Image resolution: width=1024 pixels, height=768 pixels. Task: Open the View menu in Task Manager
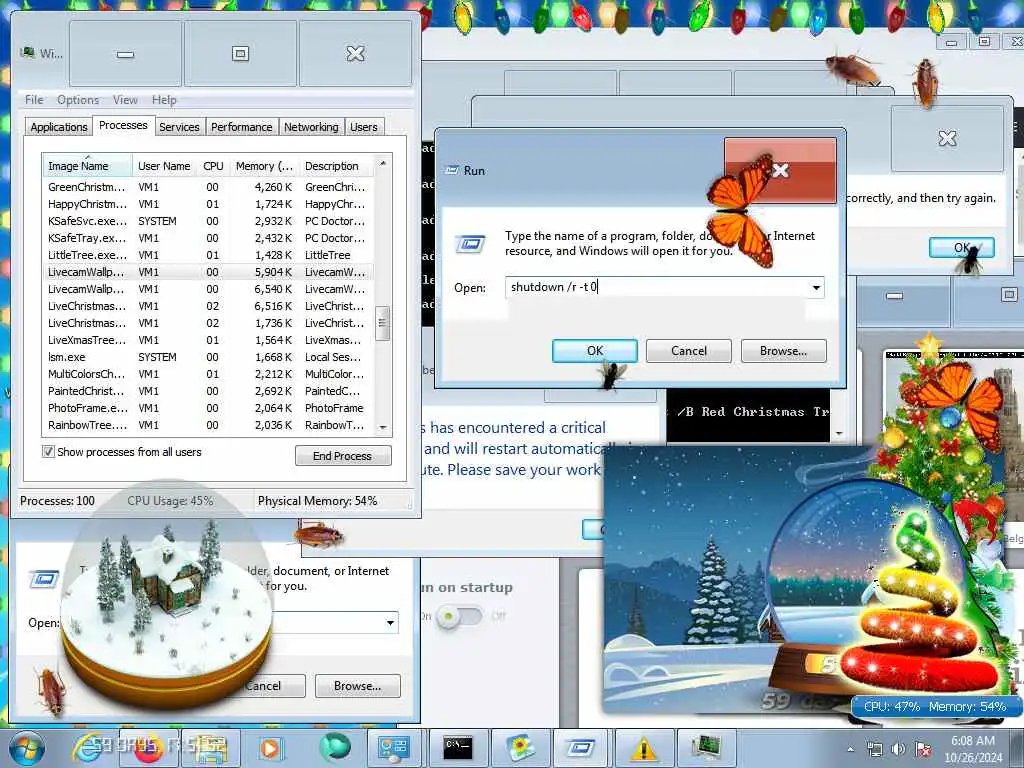click(x=125, y=100)
